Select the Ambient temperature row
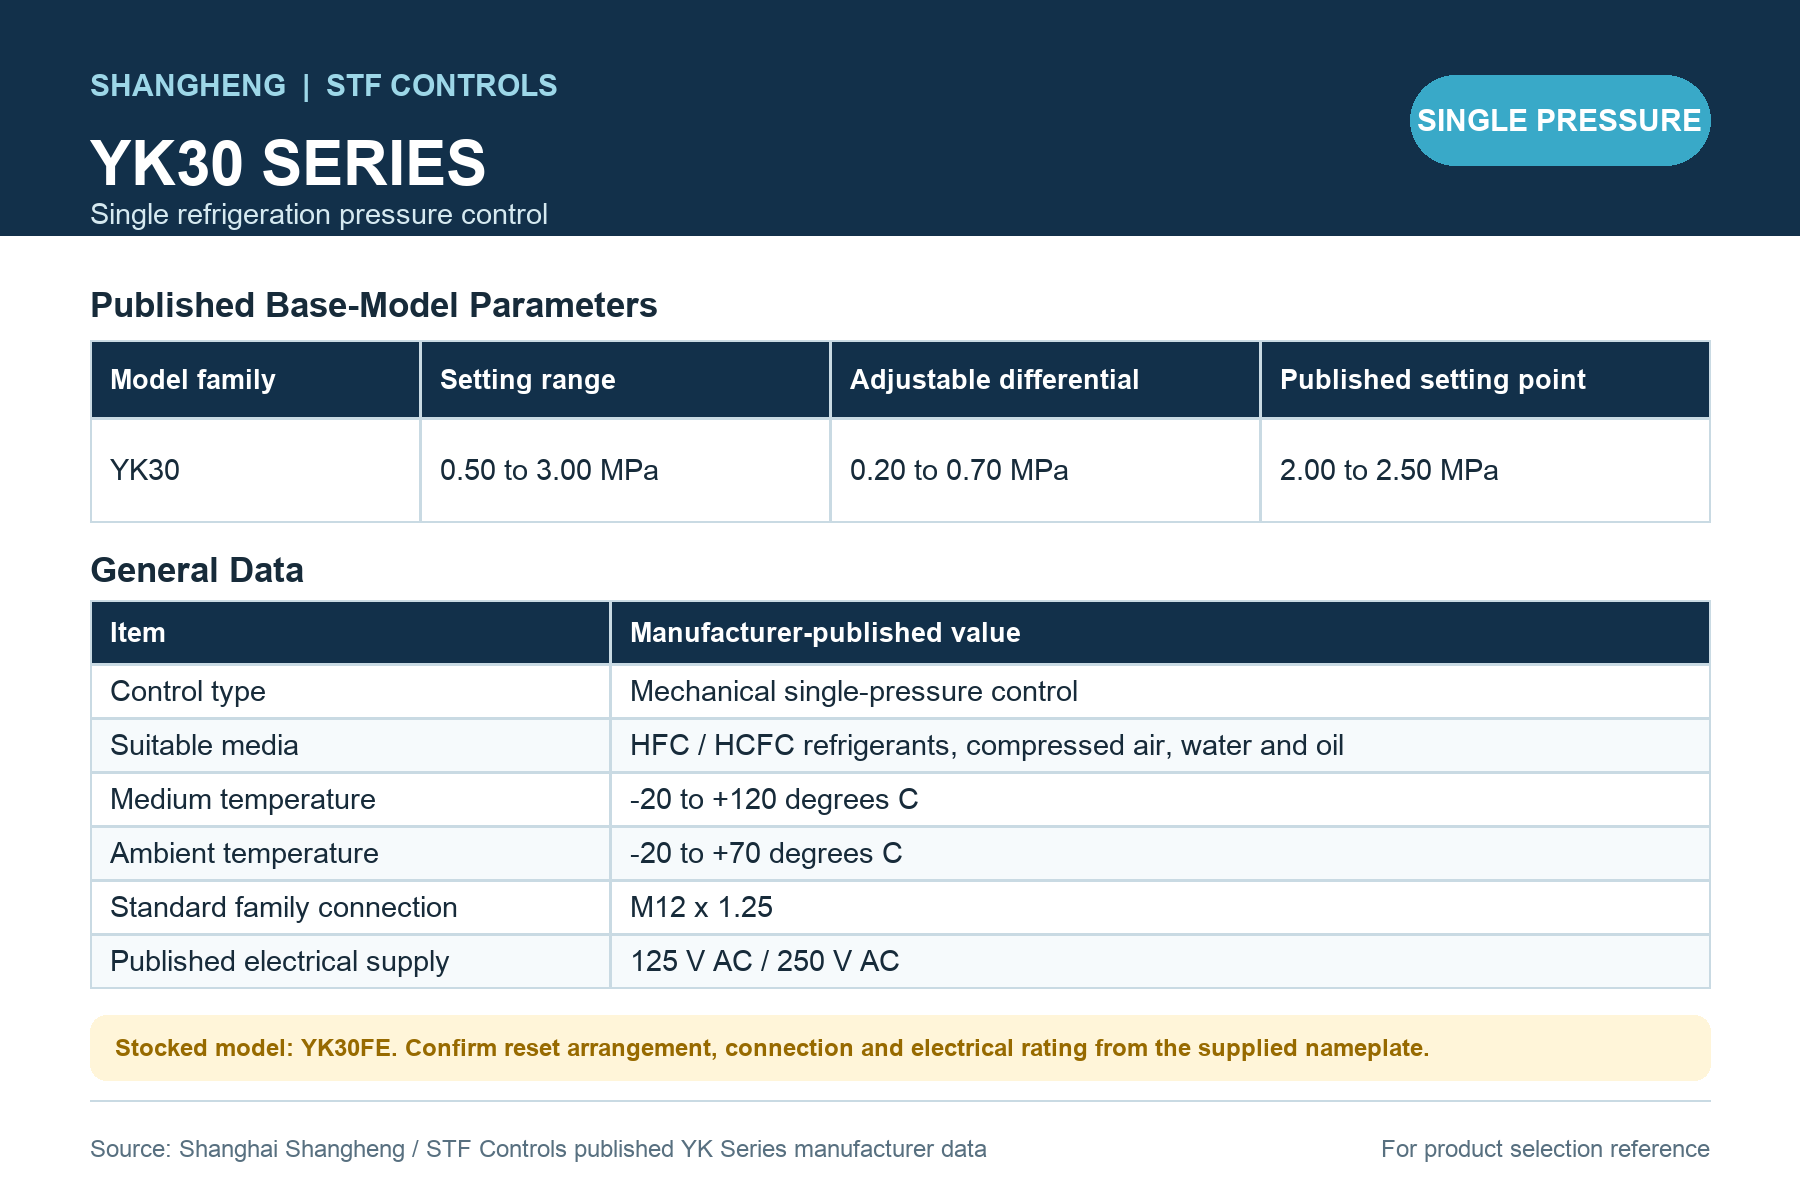This screenshot has height=1200, width=1800. tap(900, 853)
